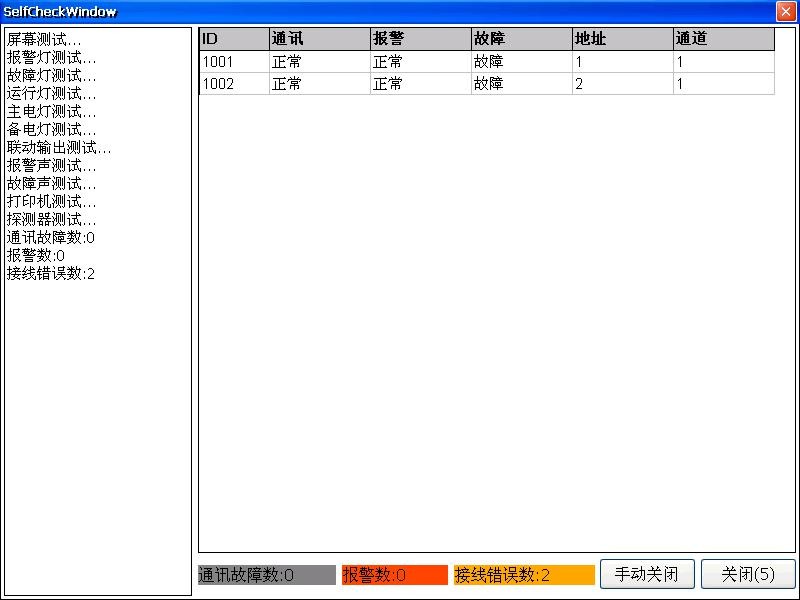
Task: Select log line 探测器测试...
Action: click(x=51, y=219)
